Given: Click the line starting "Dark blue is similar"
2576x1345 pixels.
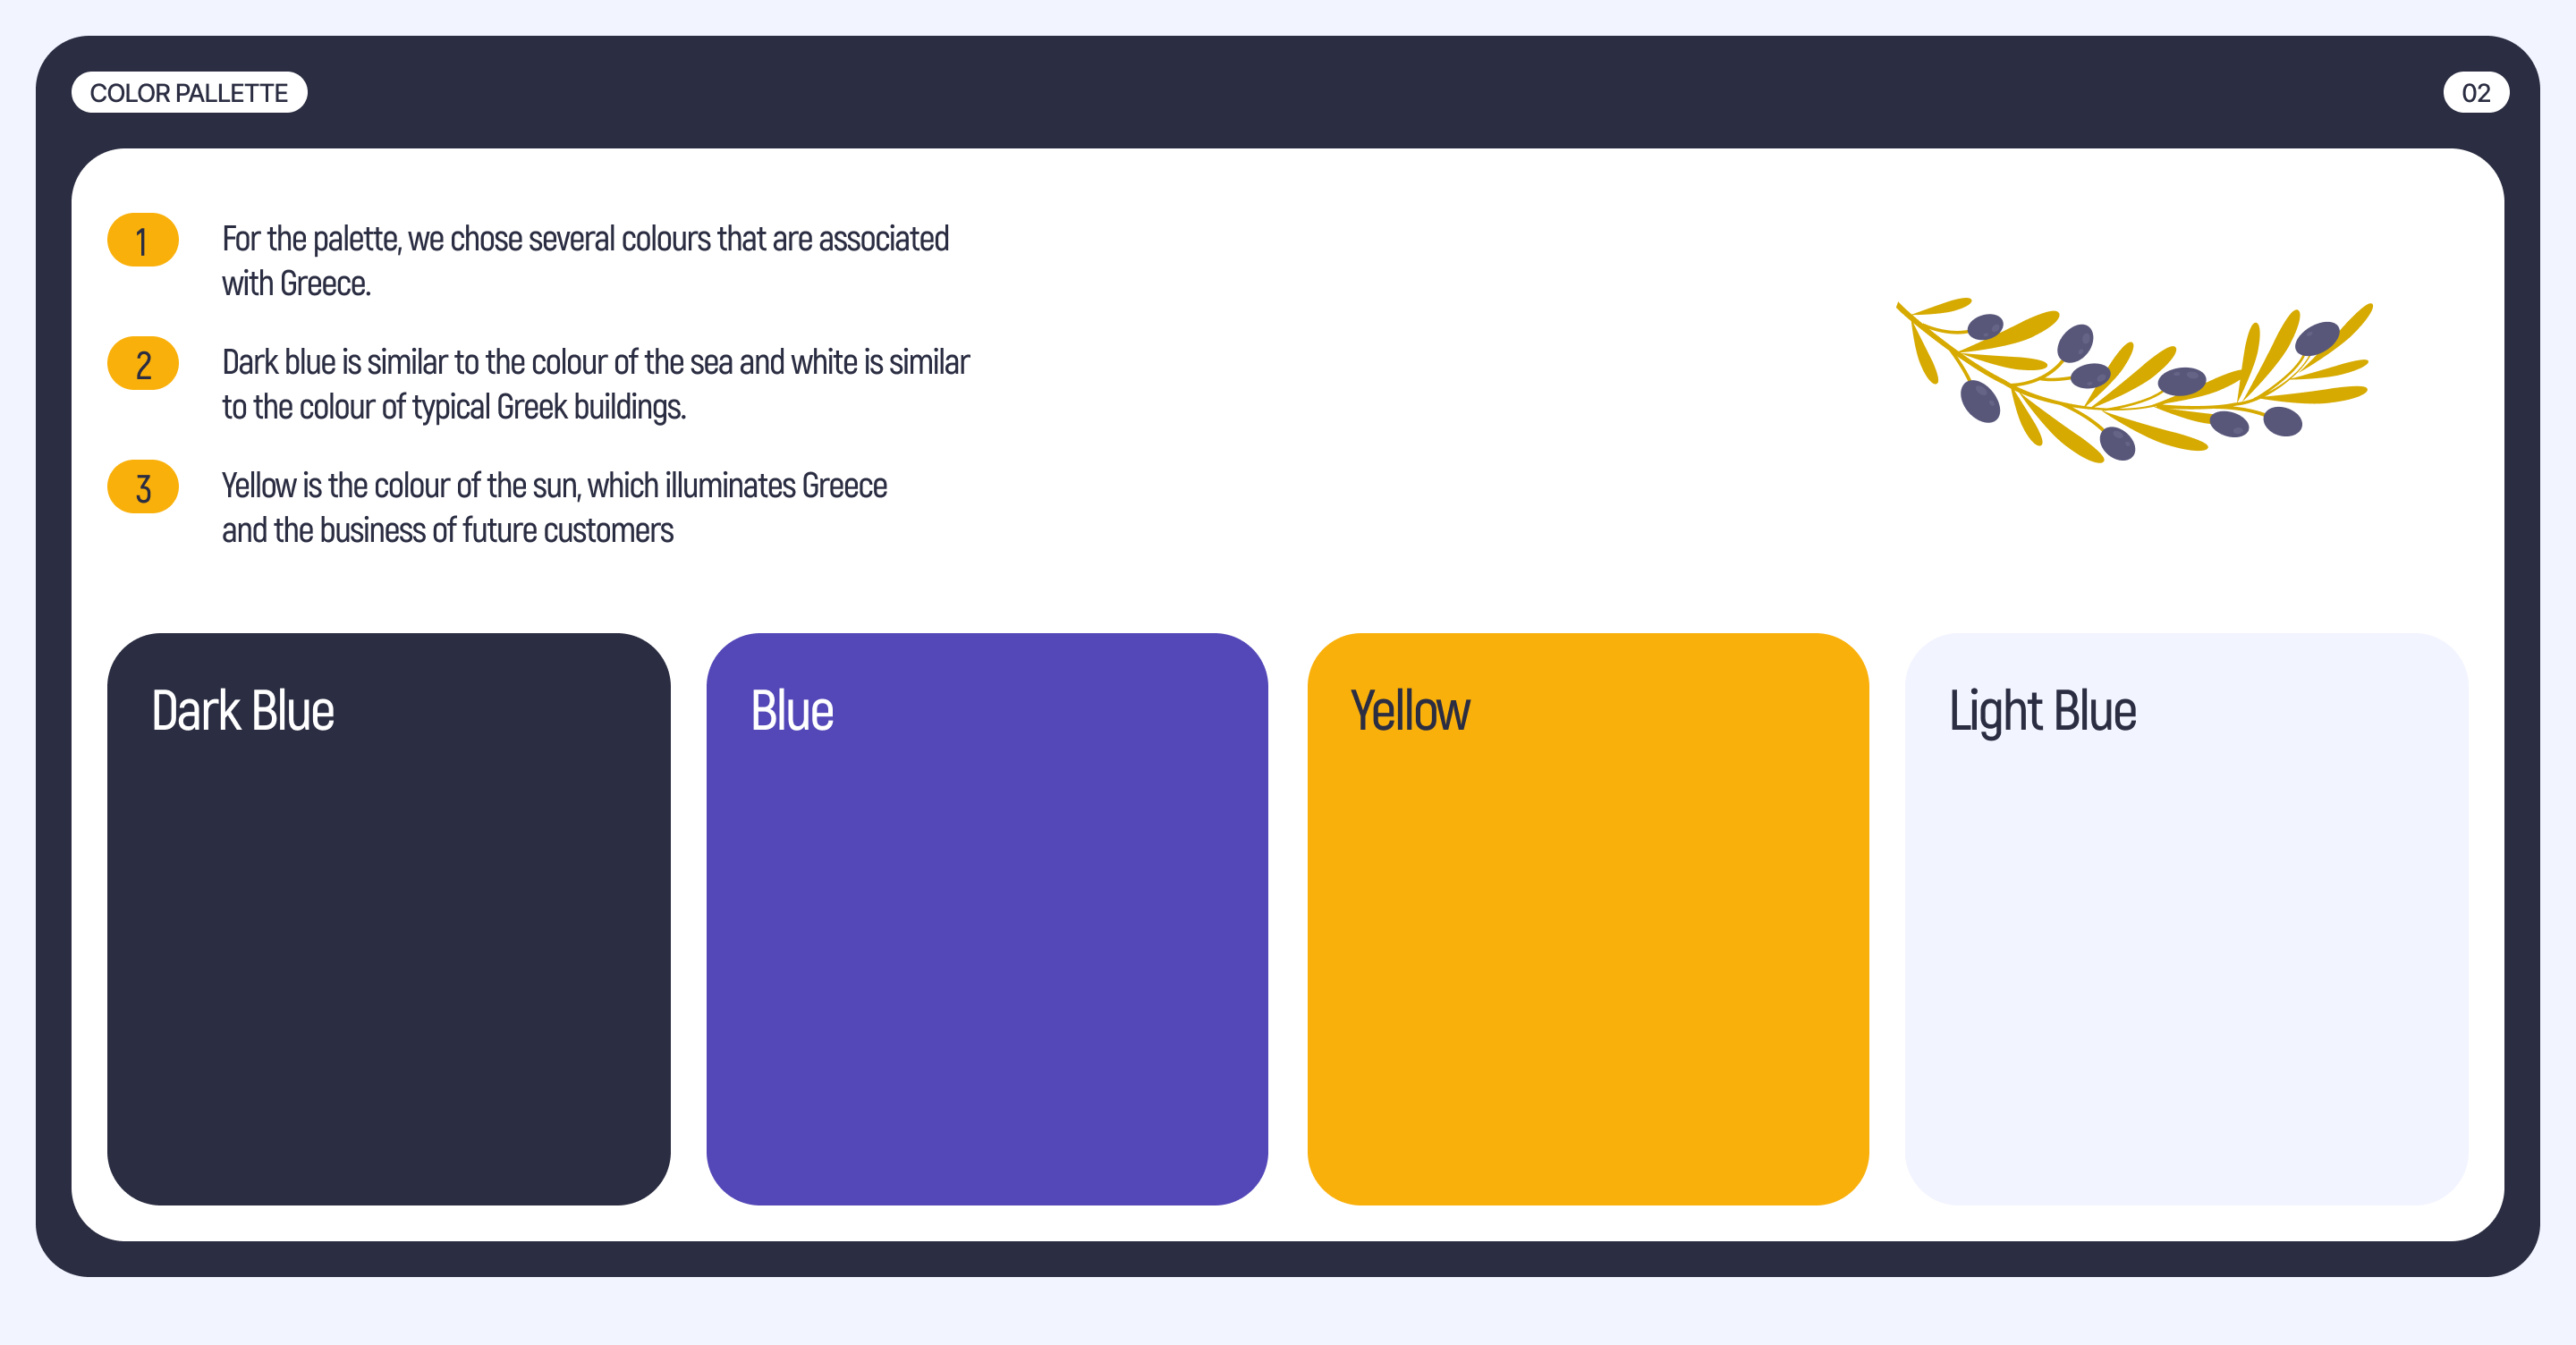Looking at the screenshot, I should point(595,362).
